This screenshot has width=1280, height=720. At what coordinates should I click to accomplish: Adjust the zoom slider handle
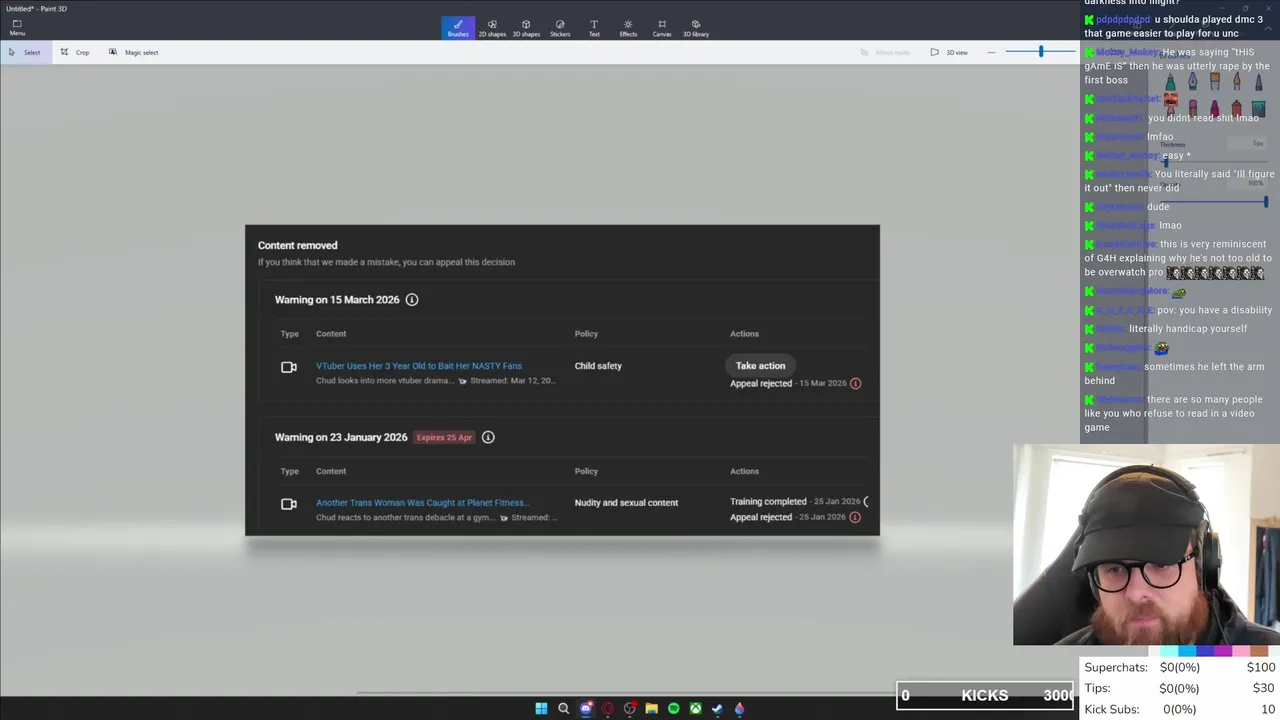point(1041,52)
